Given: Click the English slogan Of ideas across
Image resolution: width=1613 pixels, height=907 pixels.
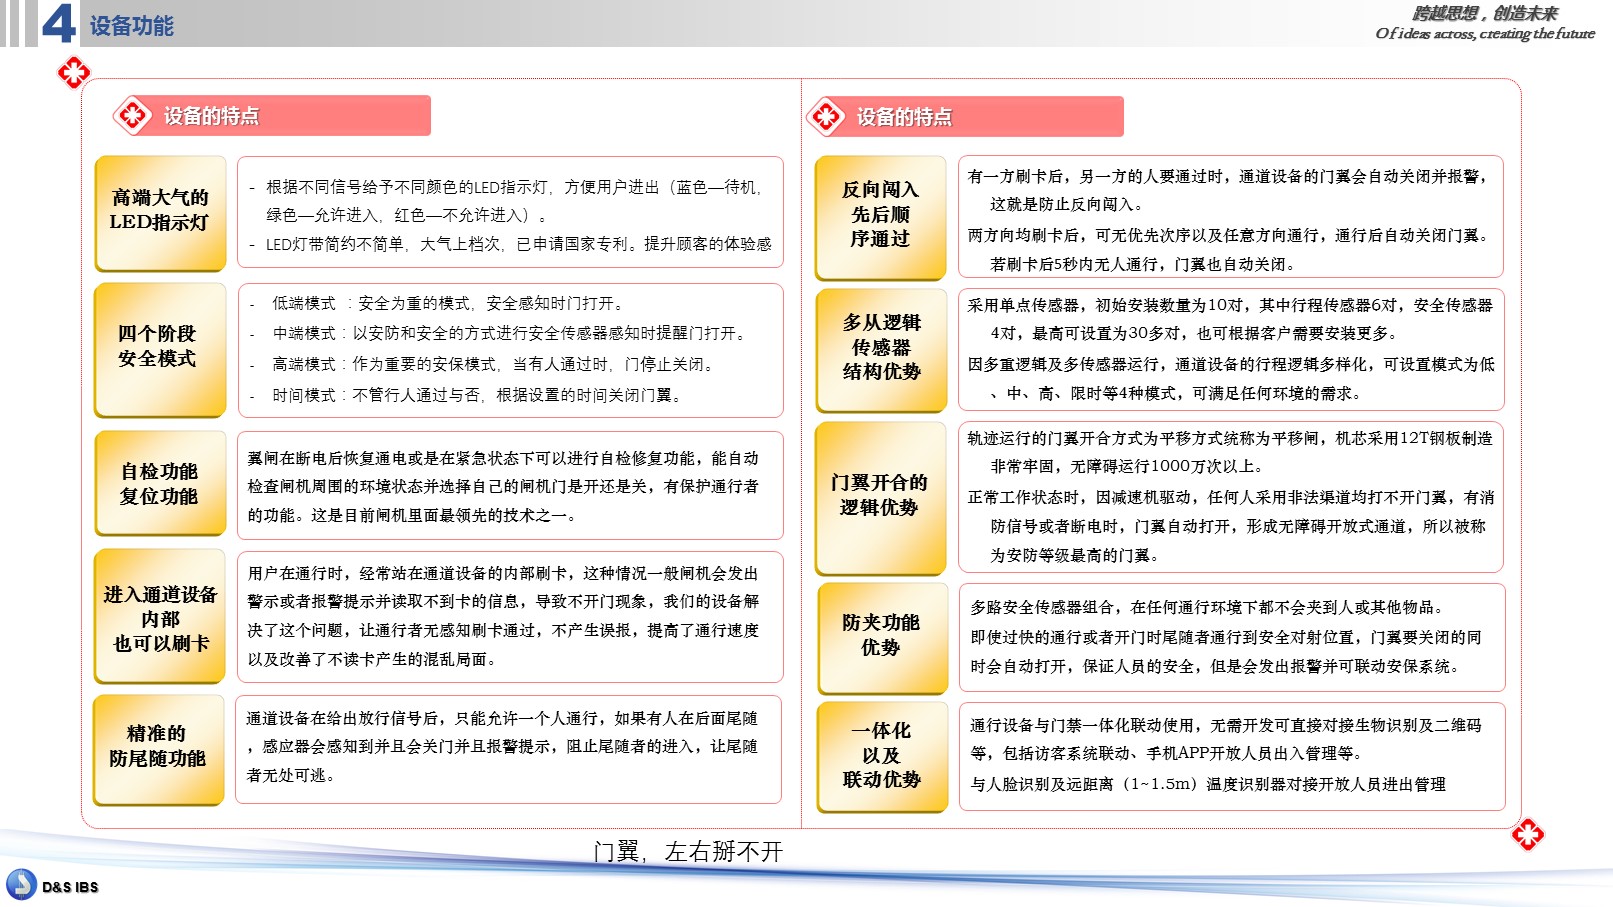Looking at the screenshot, I should coord(1485,33).
